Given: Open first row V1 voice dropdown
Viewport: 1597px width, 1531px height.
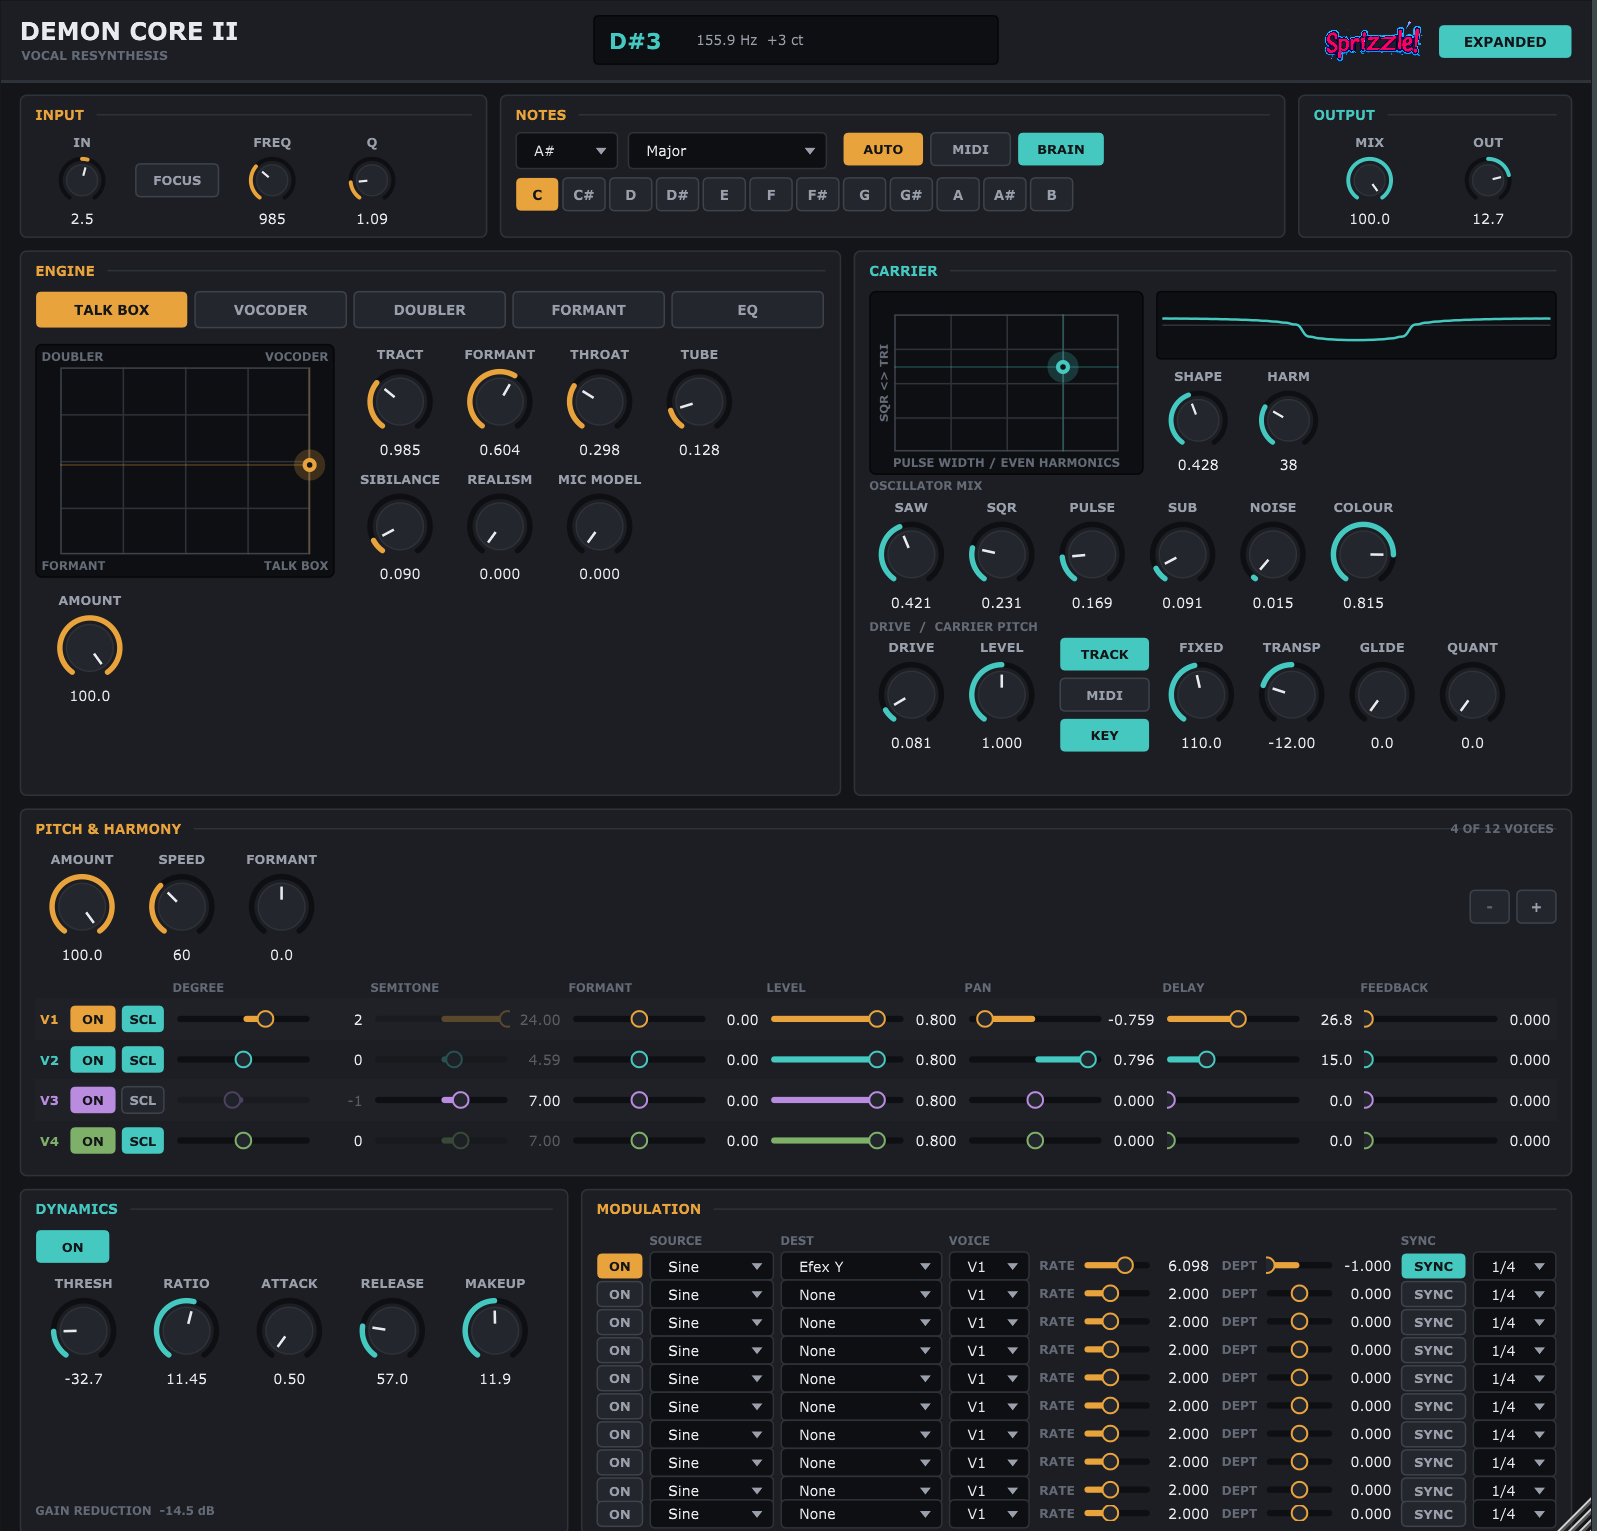Looking at the screenshot, I should tap(988, 1266).
